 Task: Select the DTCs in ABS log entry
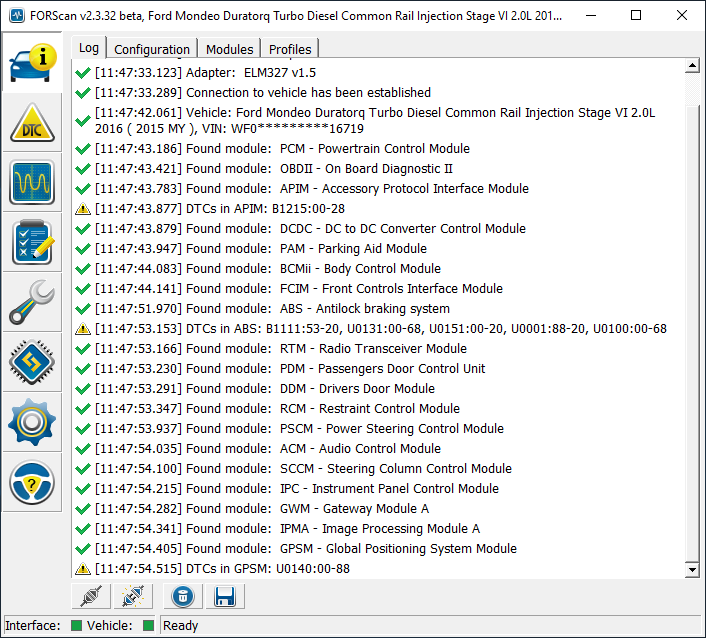point(380,329)
